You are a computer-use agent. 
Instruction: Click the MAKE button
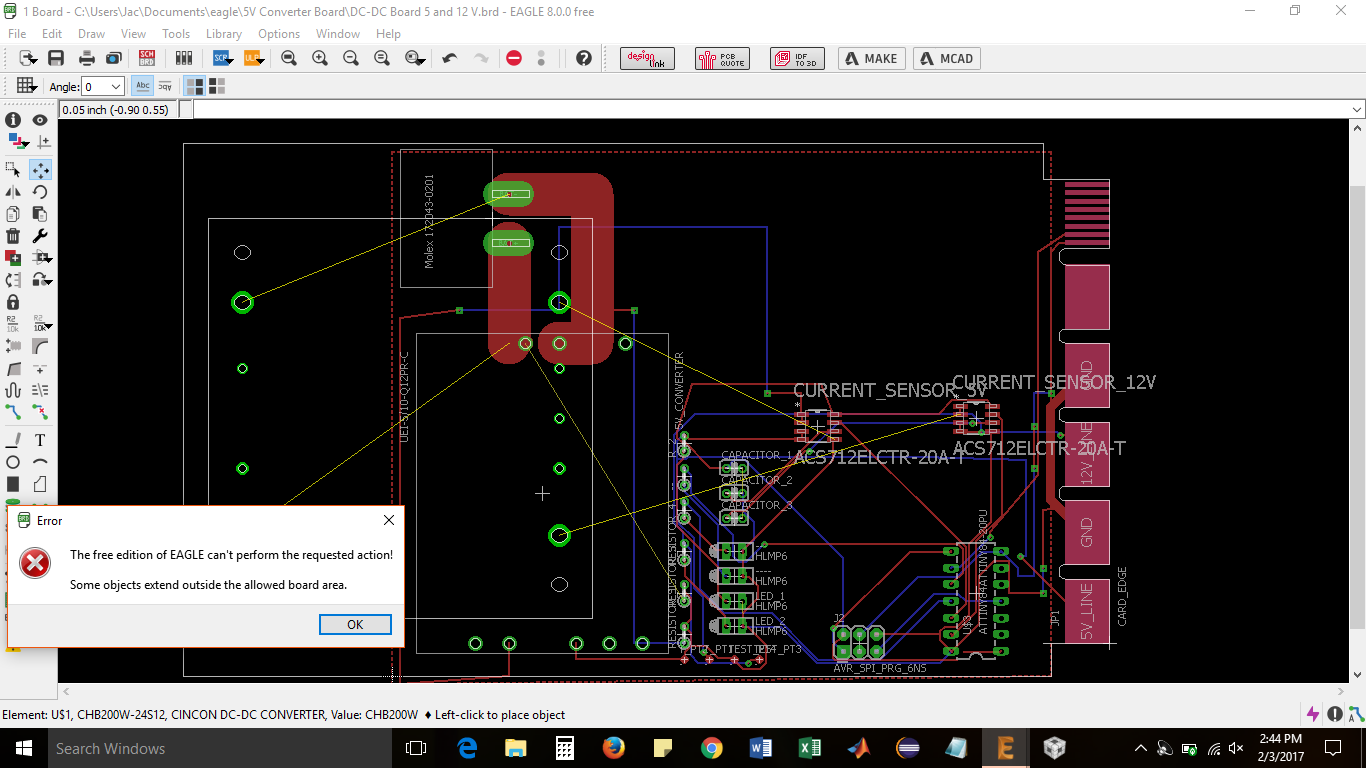[x=872, y=58]
